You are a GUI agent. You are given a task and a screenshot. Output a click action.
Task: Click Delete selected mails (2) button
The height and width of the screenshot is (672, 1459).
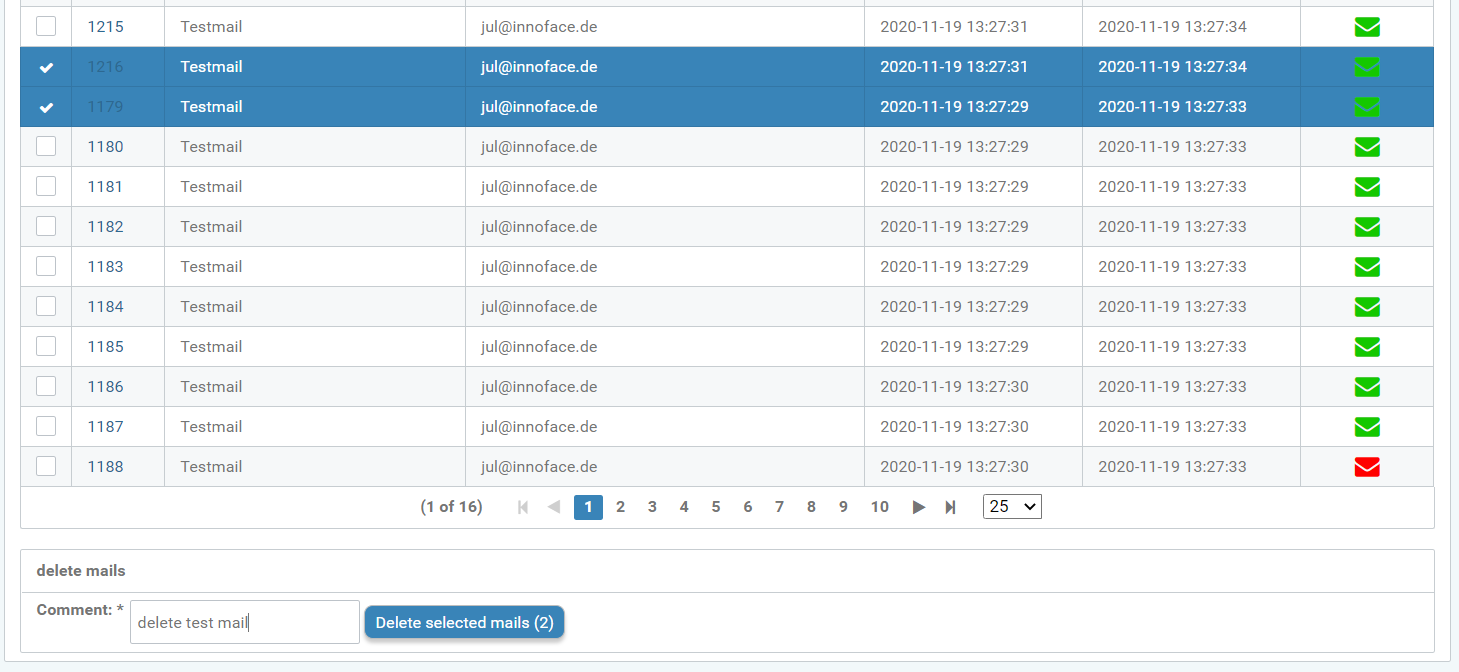(464, 623)
